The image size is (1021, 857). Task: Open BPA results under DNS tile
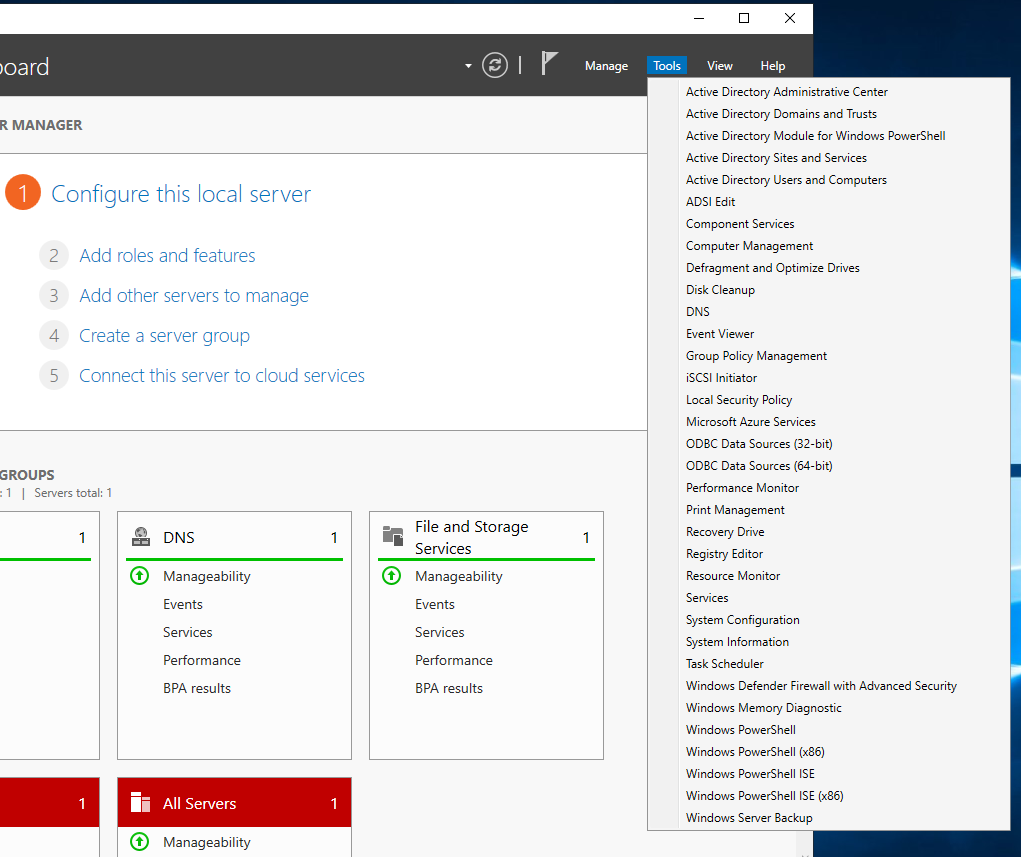tap(197, 688)
